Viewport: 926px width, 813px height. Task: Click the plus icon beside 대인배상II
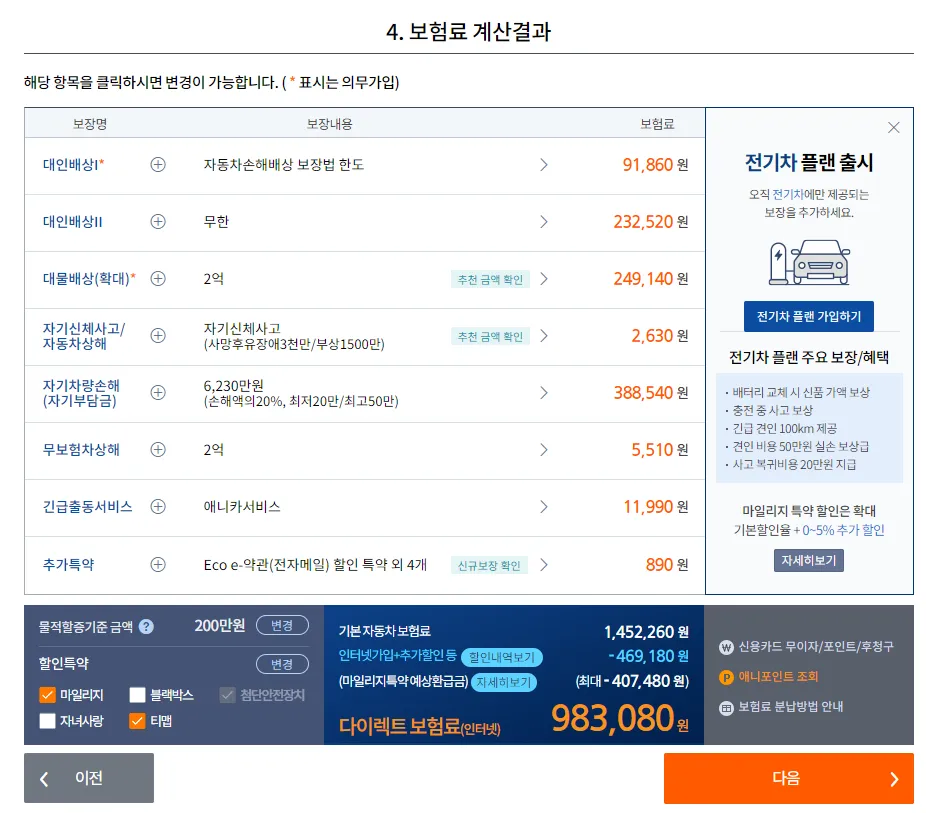pos(158,222)
